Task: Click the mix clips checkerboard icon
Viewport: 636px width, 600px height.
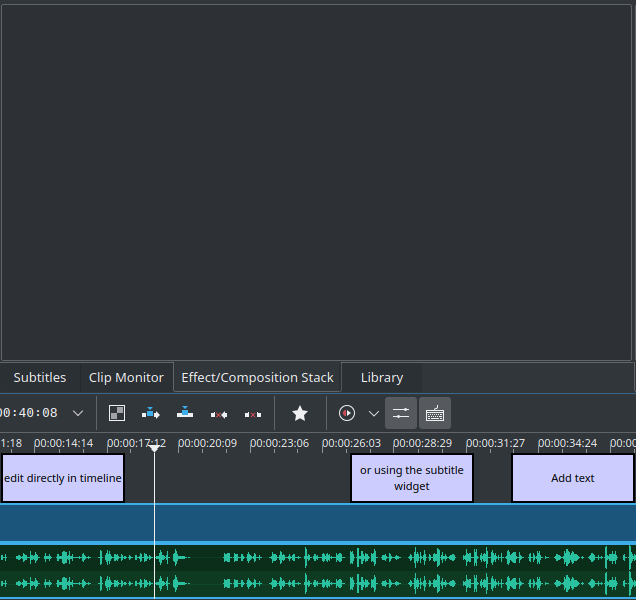Action: pos(117,413)
